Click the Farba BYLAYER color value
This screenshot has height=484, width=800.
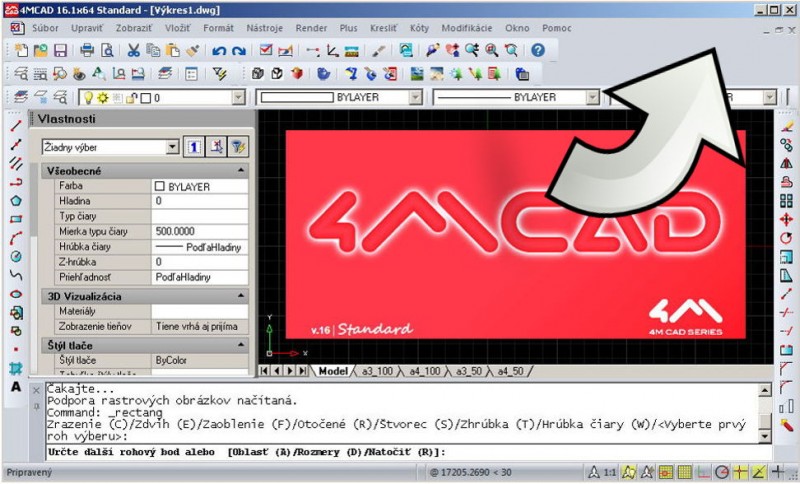199,186
